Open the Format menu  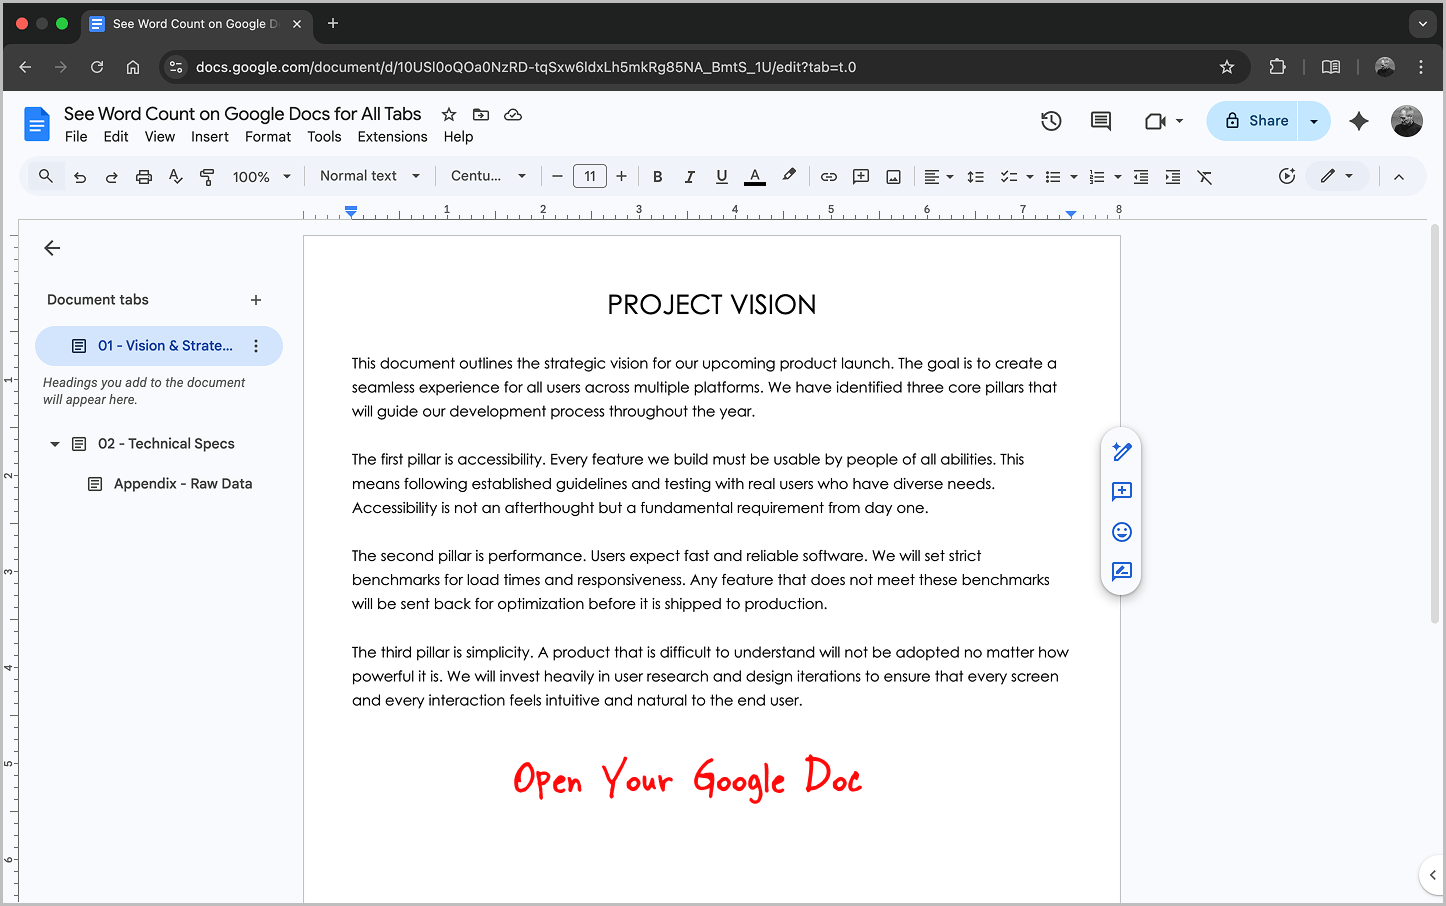pyautogui.click(x=268, y=137)
